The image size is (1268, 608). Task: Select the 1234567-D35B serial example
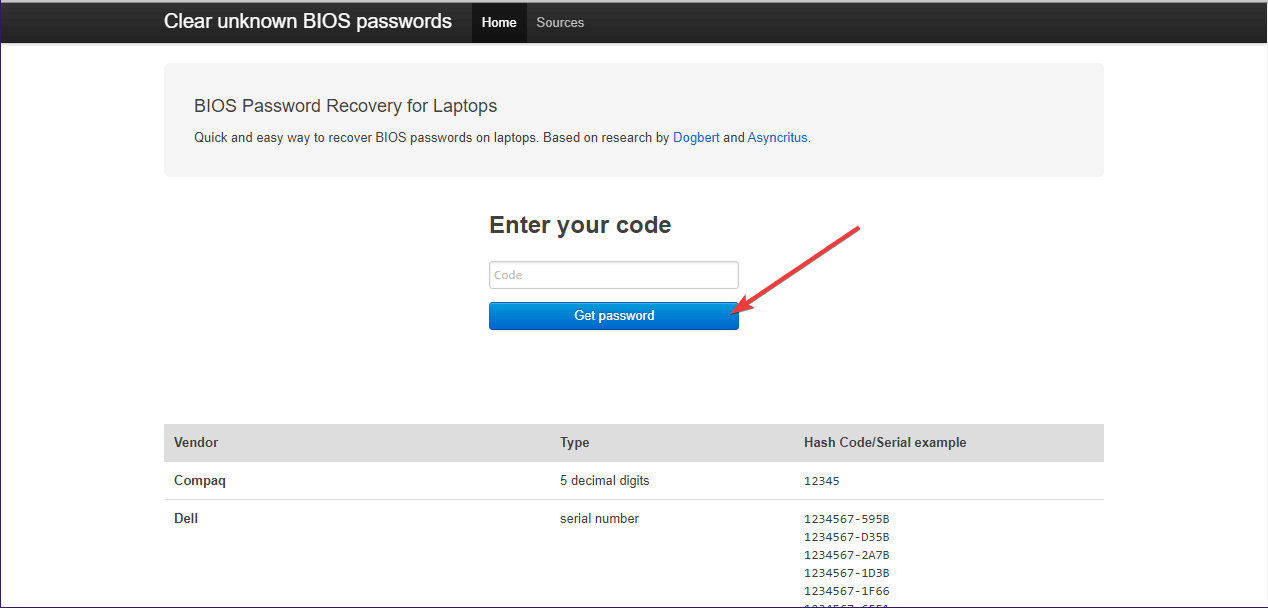[x=846, y=537]
